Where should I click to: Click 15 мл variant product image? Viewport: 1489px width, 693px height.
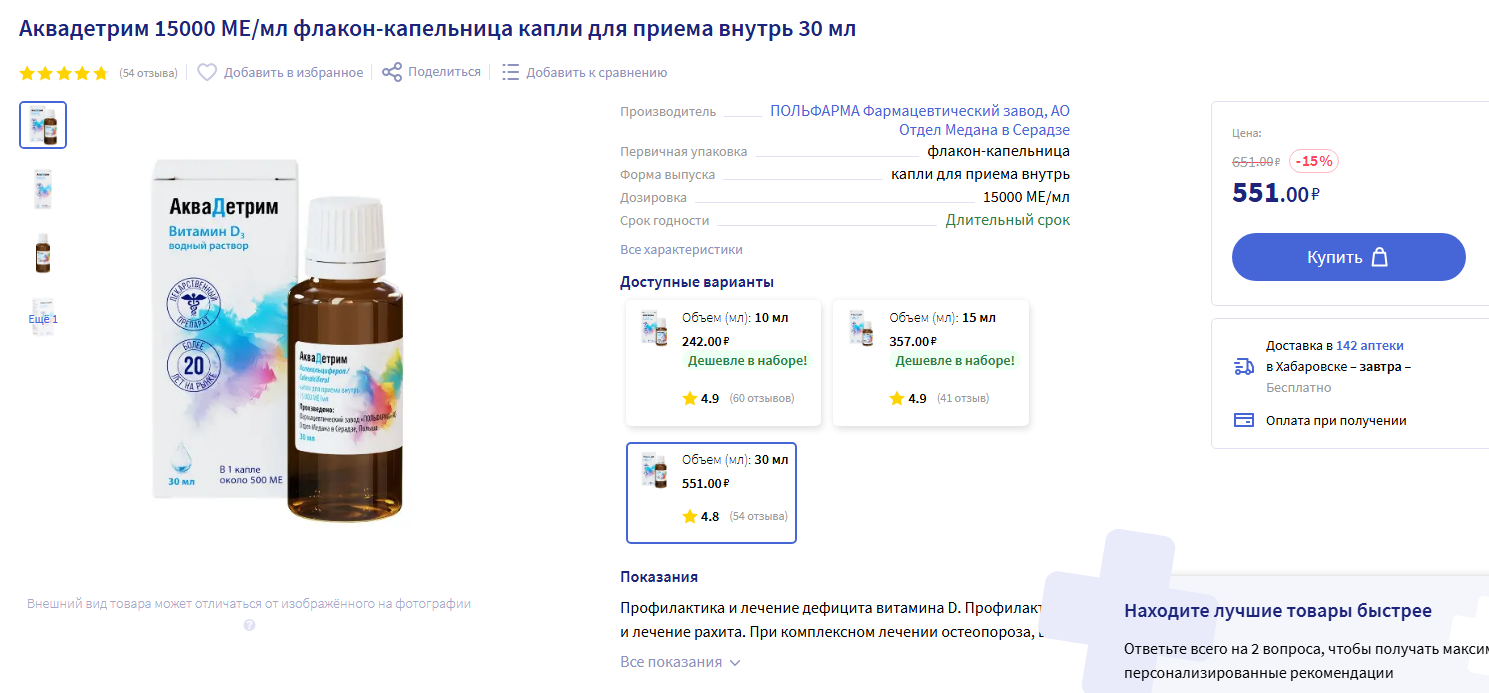[861, 328]
